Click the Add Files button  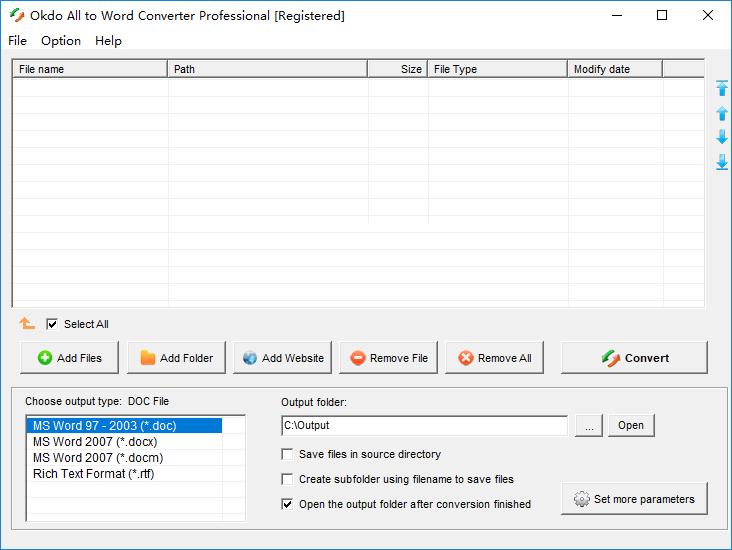pyautogui.click(x=69, y=358)
